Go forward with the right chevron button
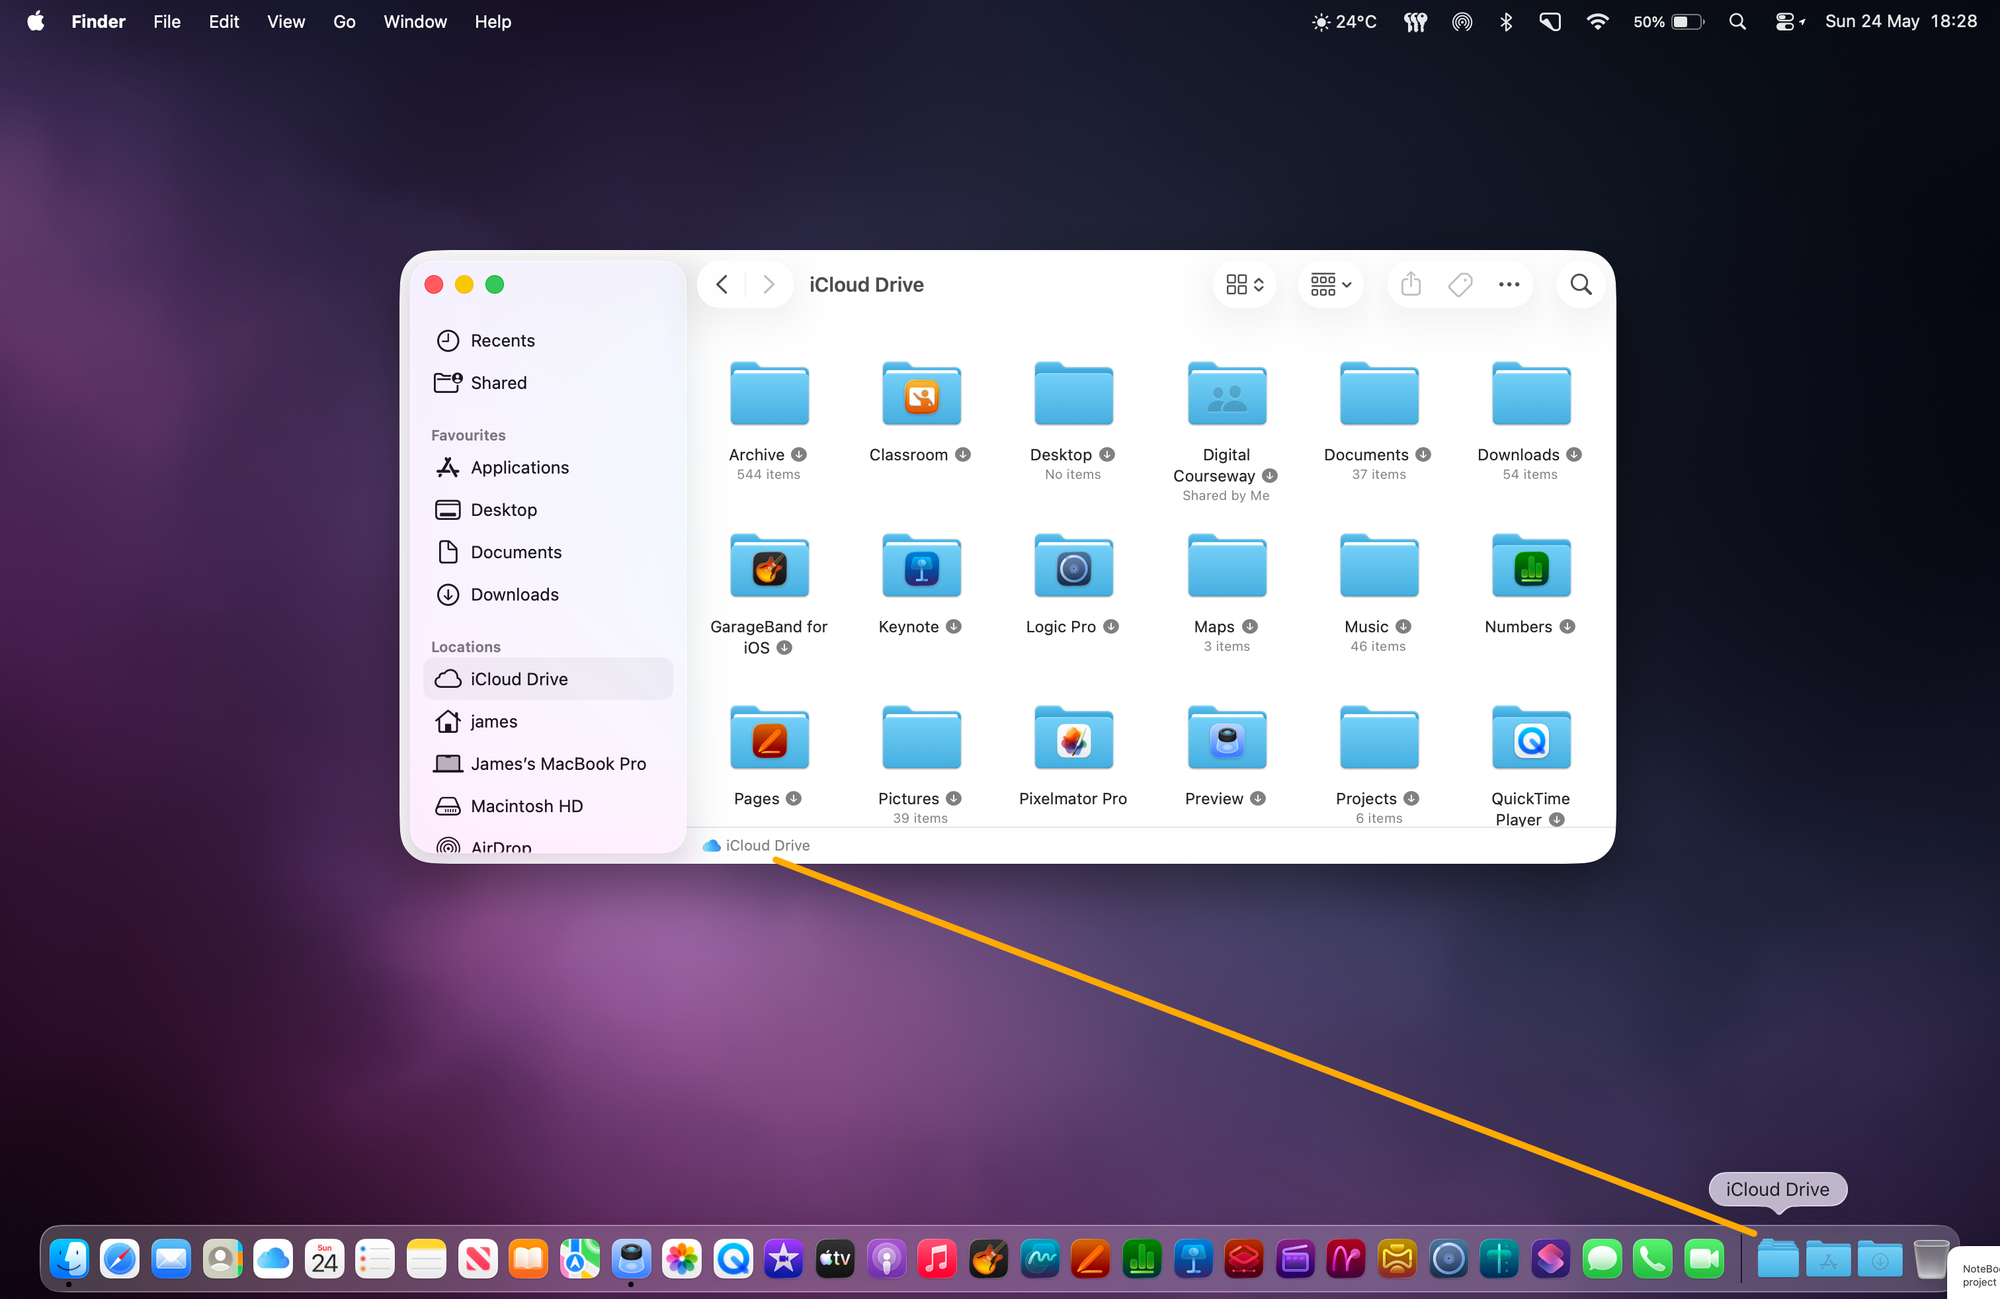This screenshot has height=1299, width=2000. [768, 285]
